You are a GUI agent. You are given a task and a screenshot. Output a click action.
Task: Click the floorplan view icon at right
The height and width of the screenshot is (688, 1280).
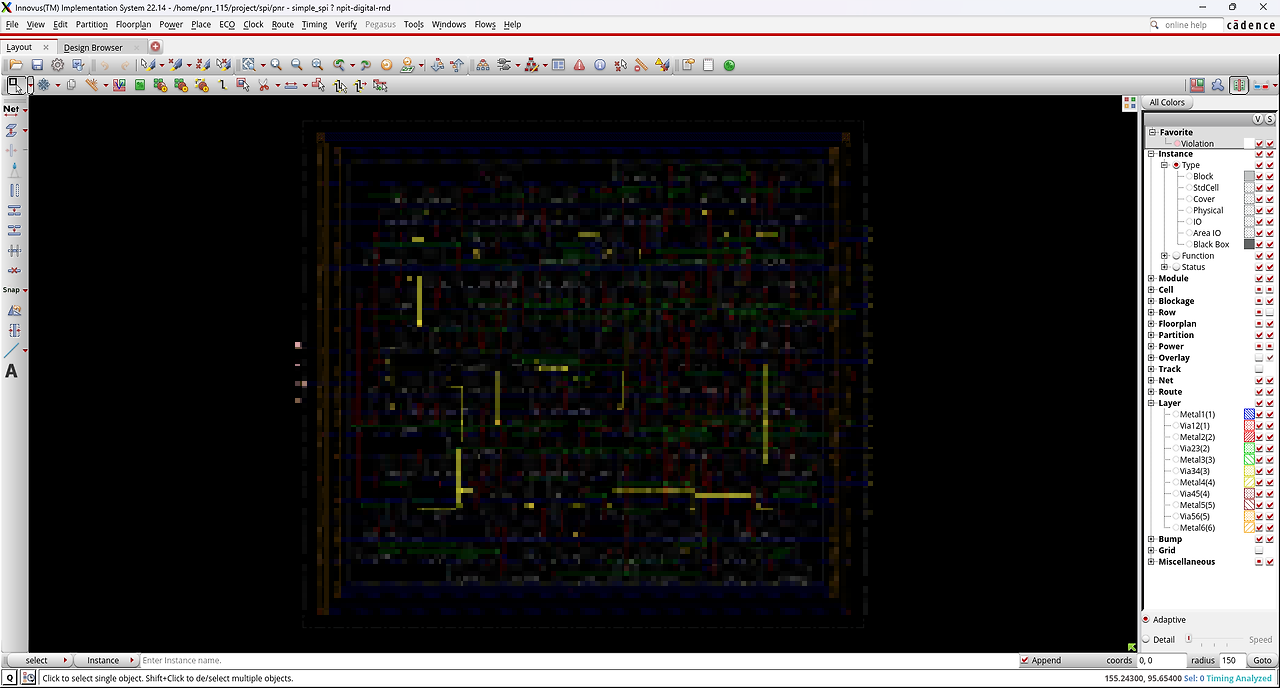tap(1196, 85)
